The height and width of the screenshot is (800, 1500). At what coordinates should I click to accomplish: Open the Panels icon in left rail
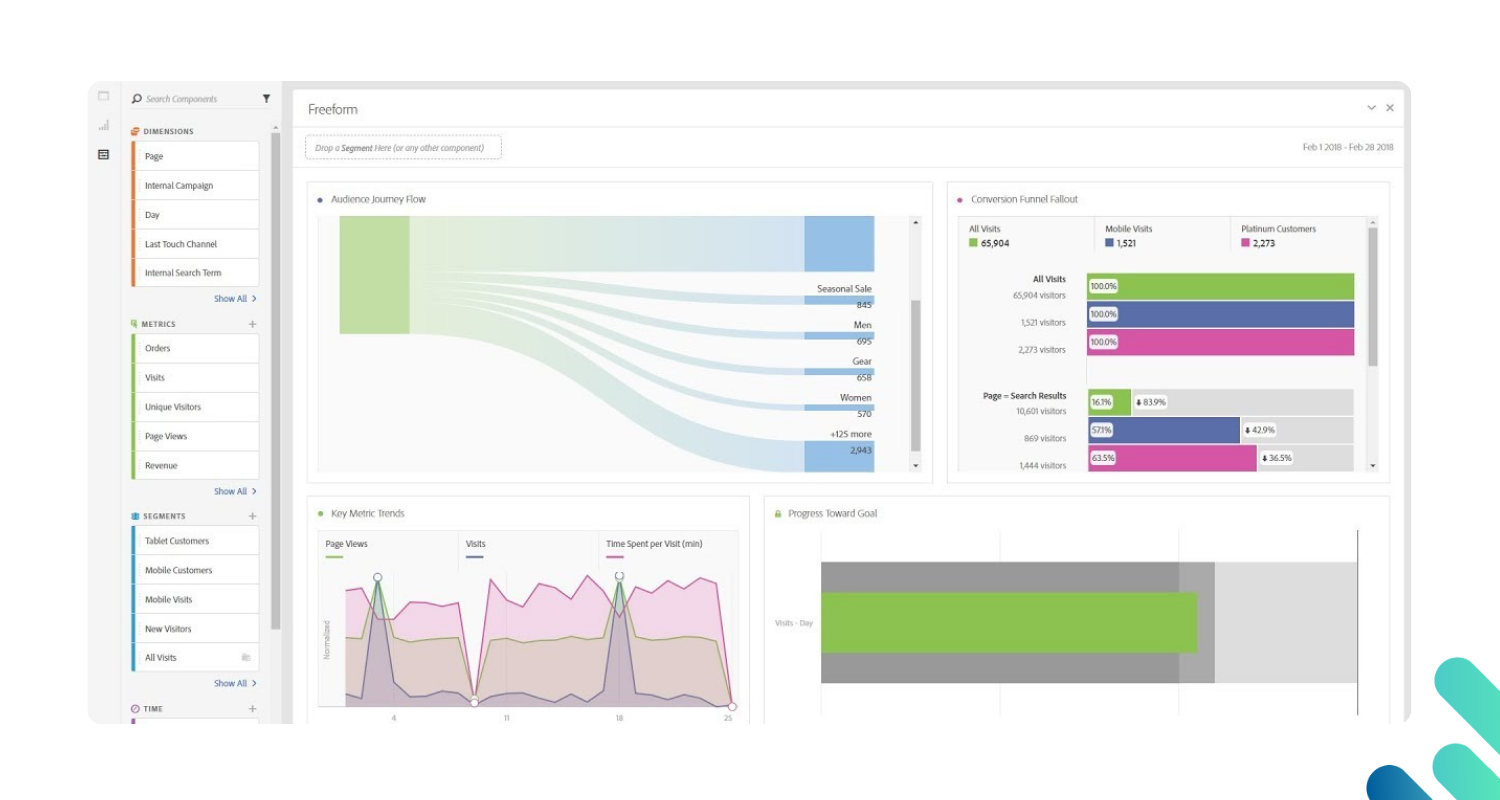coord(103,96)
